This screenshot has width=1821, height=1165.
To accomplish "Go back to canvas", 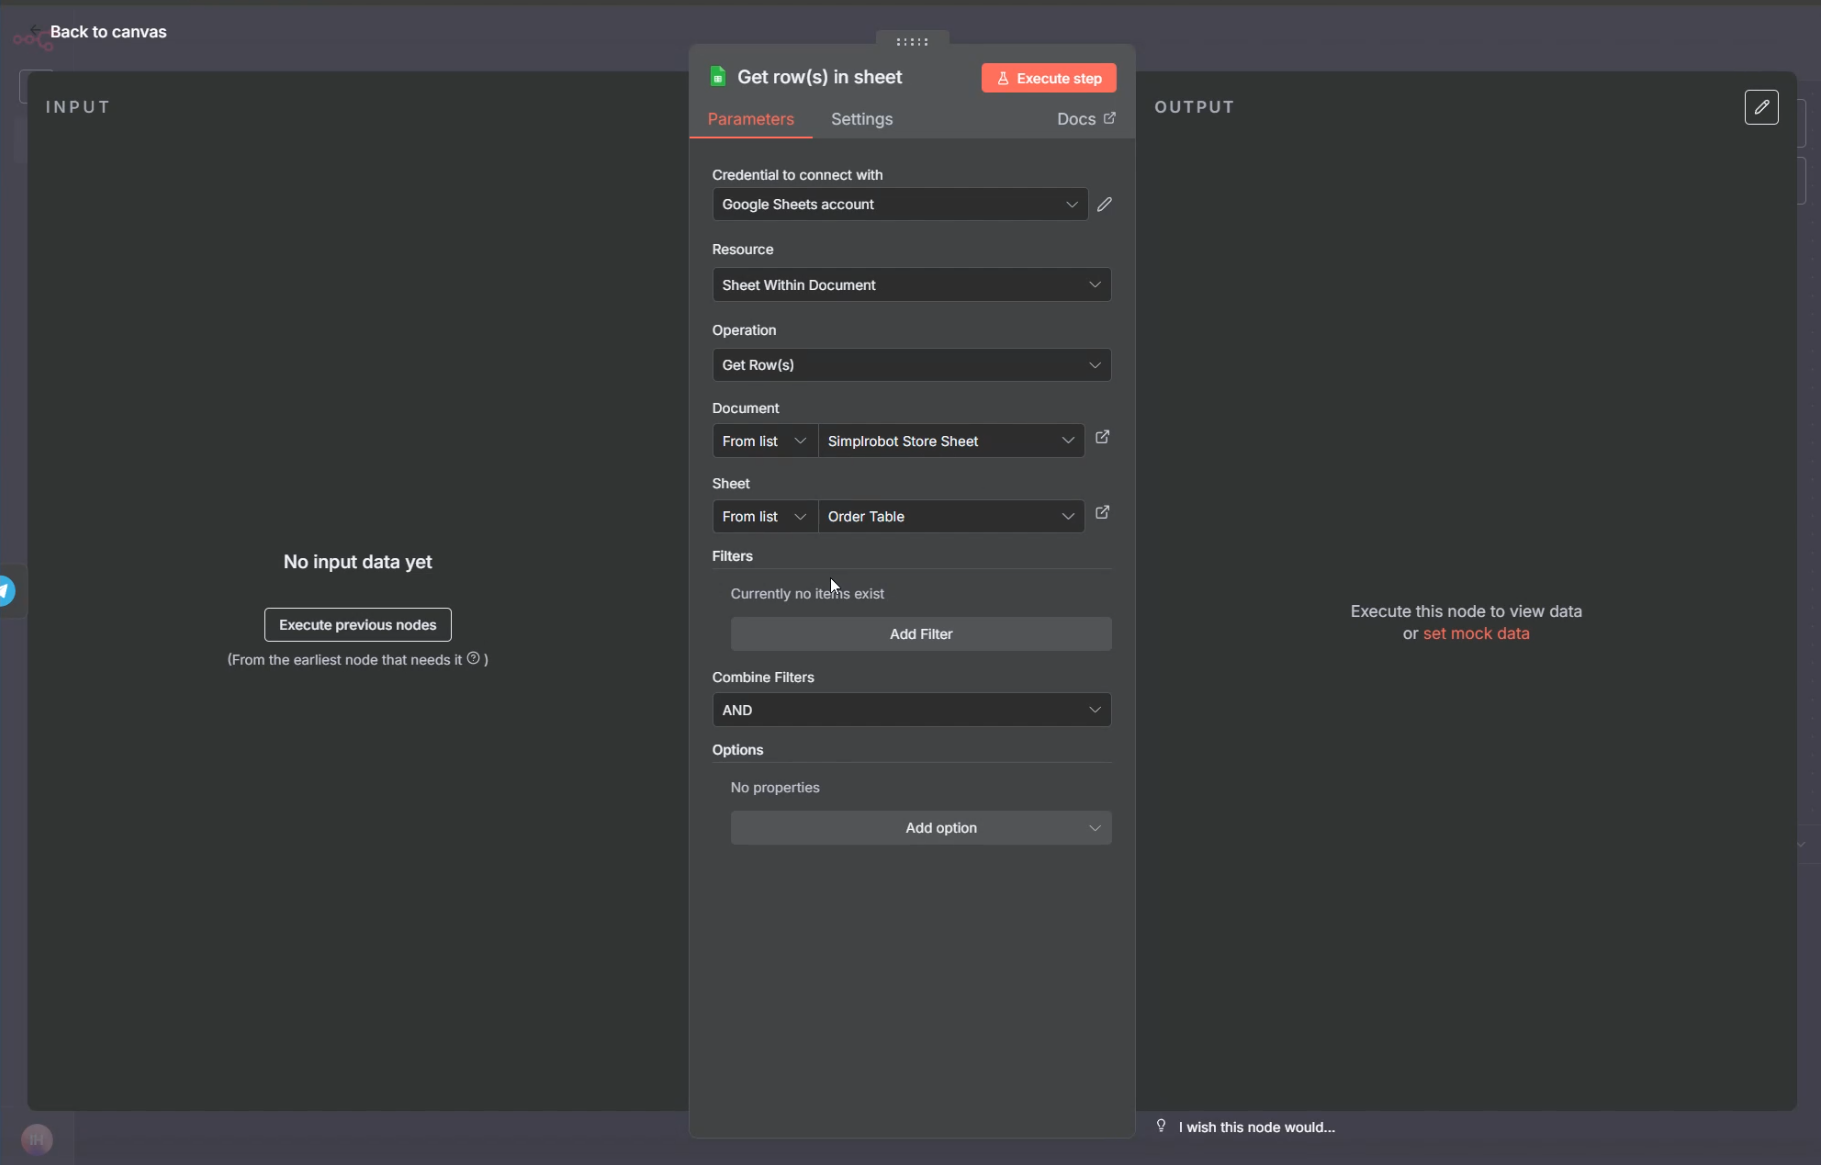I will [x=108, y=32].
